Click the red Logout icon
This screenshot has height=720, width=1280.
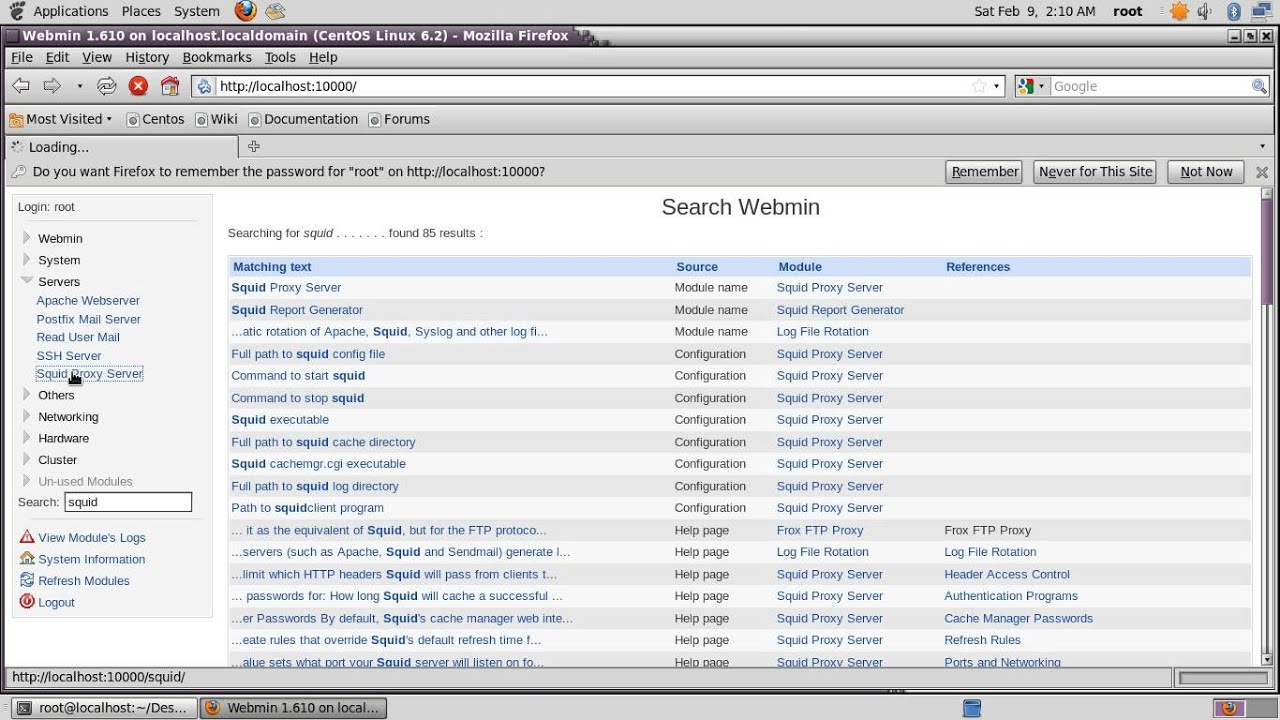[x=27, y=602]
